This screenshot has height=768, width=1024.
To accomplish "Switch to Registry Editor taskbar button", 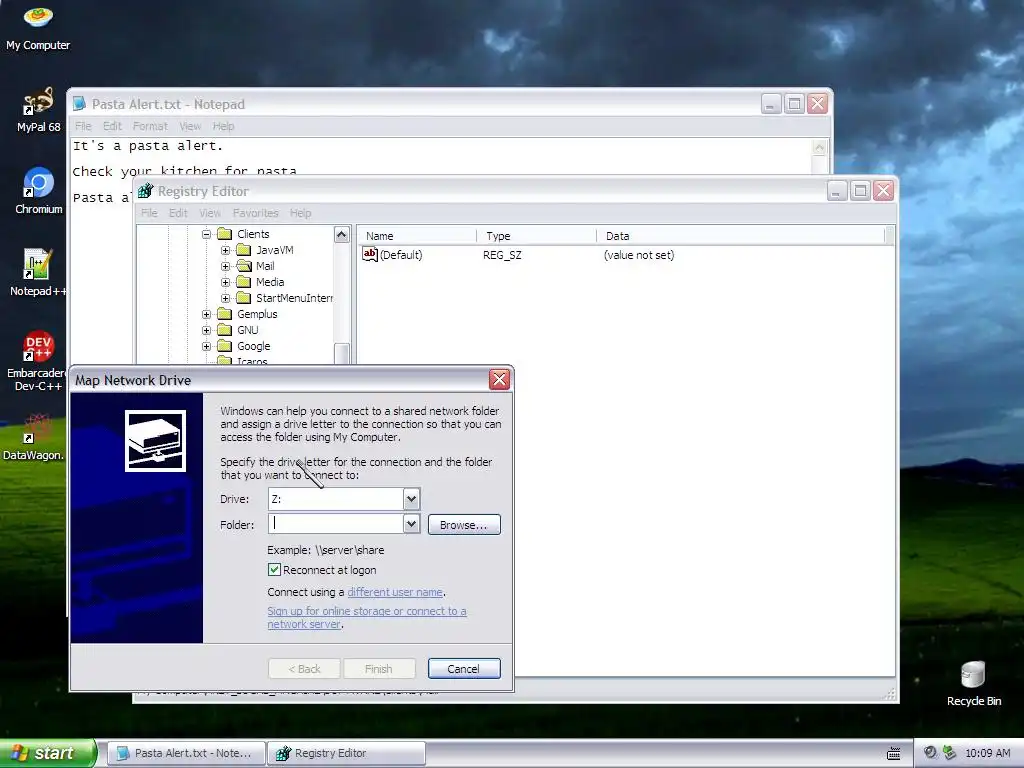I will coord(346,753).
